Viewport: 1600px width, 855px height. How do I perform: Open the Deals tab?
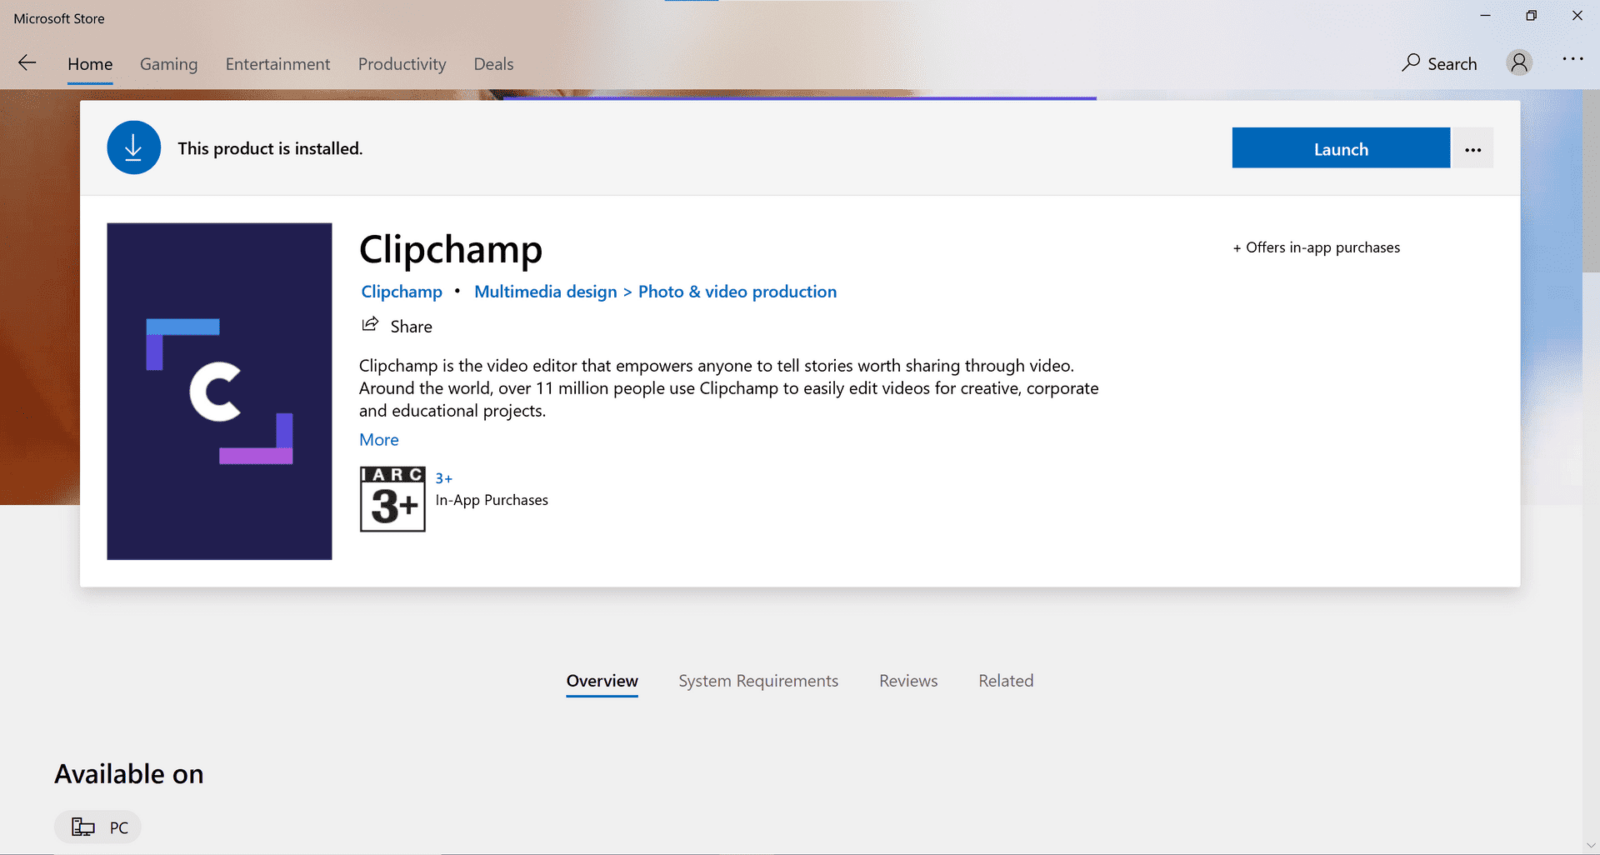[x=494, y=64]
